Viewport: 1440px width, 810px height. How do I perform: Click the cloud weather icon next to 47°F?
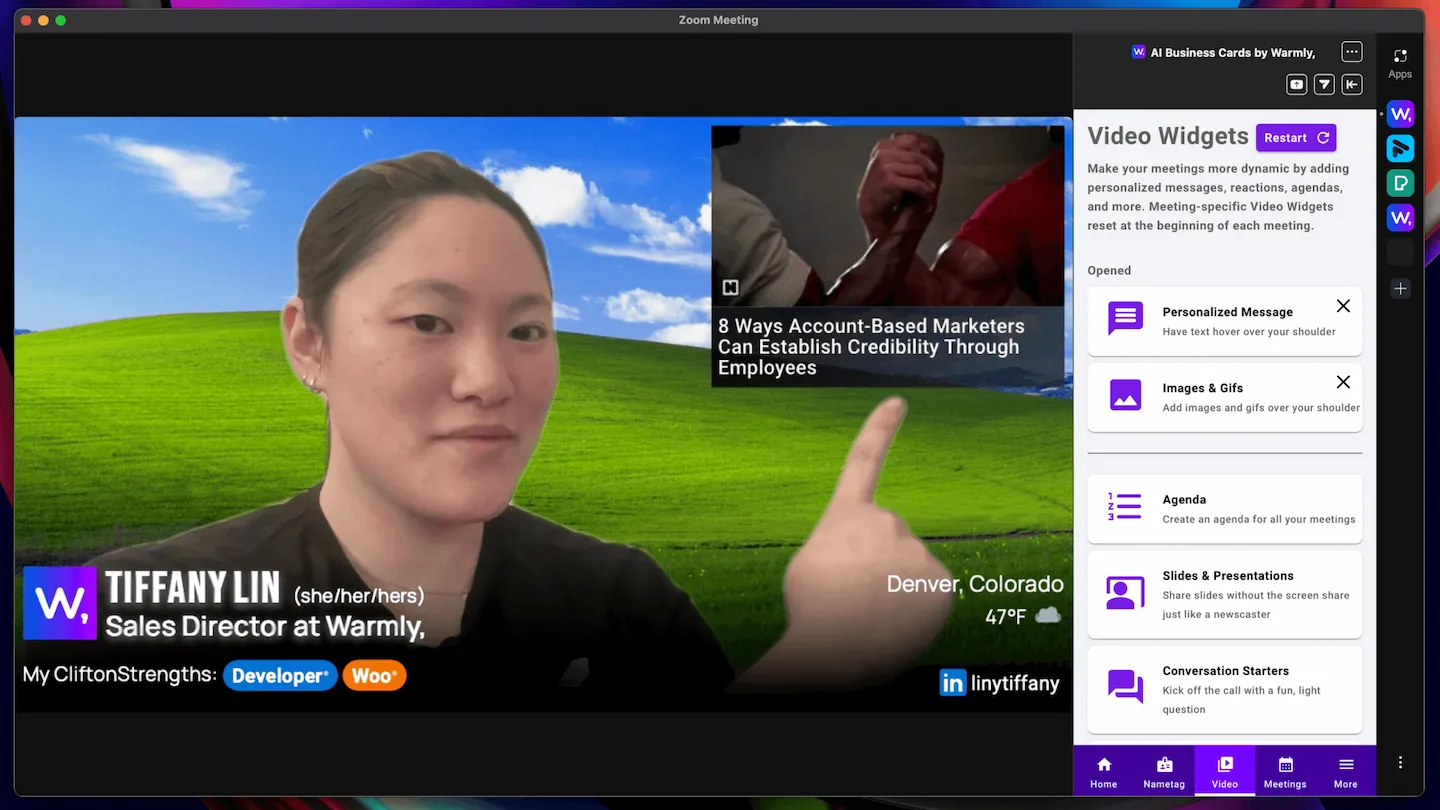point(1048,615)
